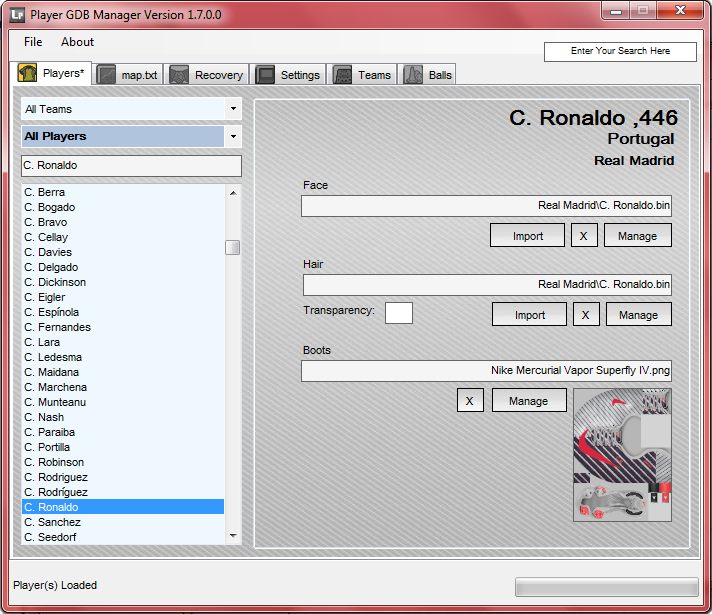This screenshot has width=712, height=614.
Task: Go to the Settings tab
Action: click(288, 75)
